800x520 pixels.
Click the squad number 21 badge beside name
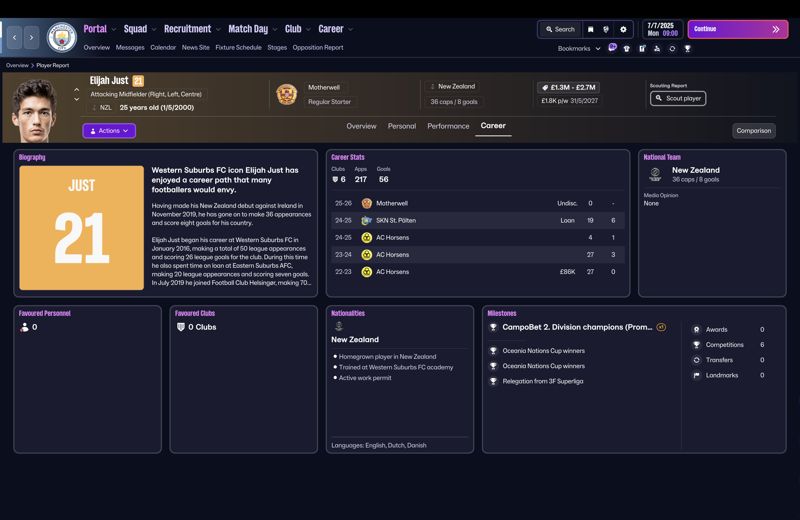[138, 81]
